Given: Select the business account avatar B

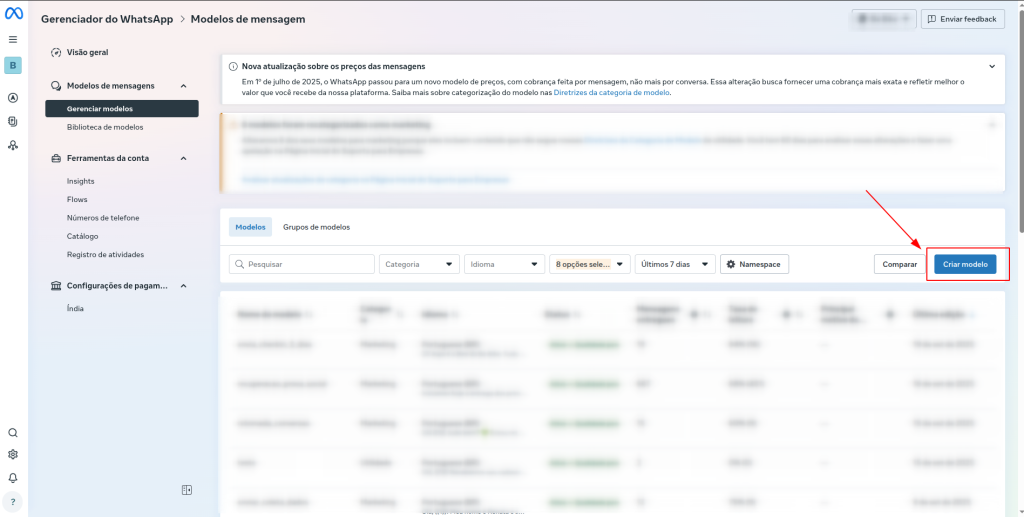Looking at the screenshot, I should (x=13, y=66).
